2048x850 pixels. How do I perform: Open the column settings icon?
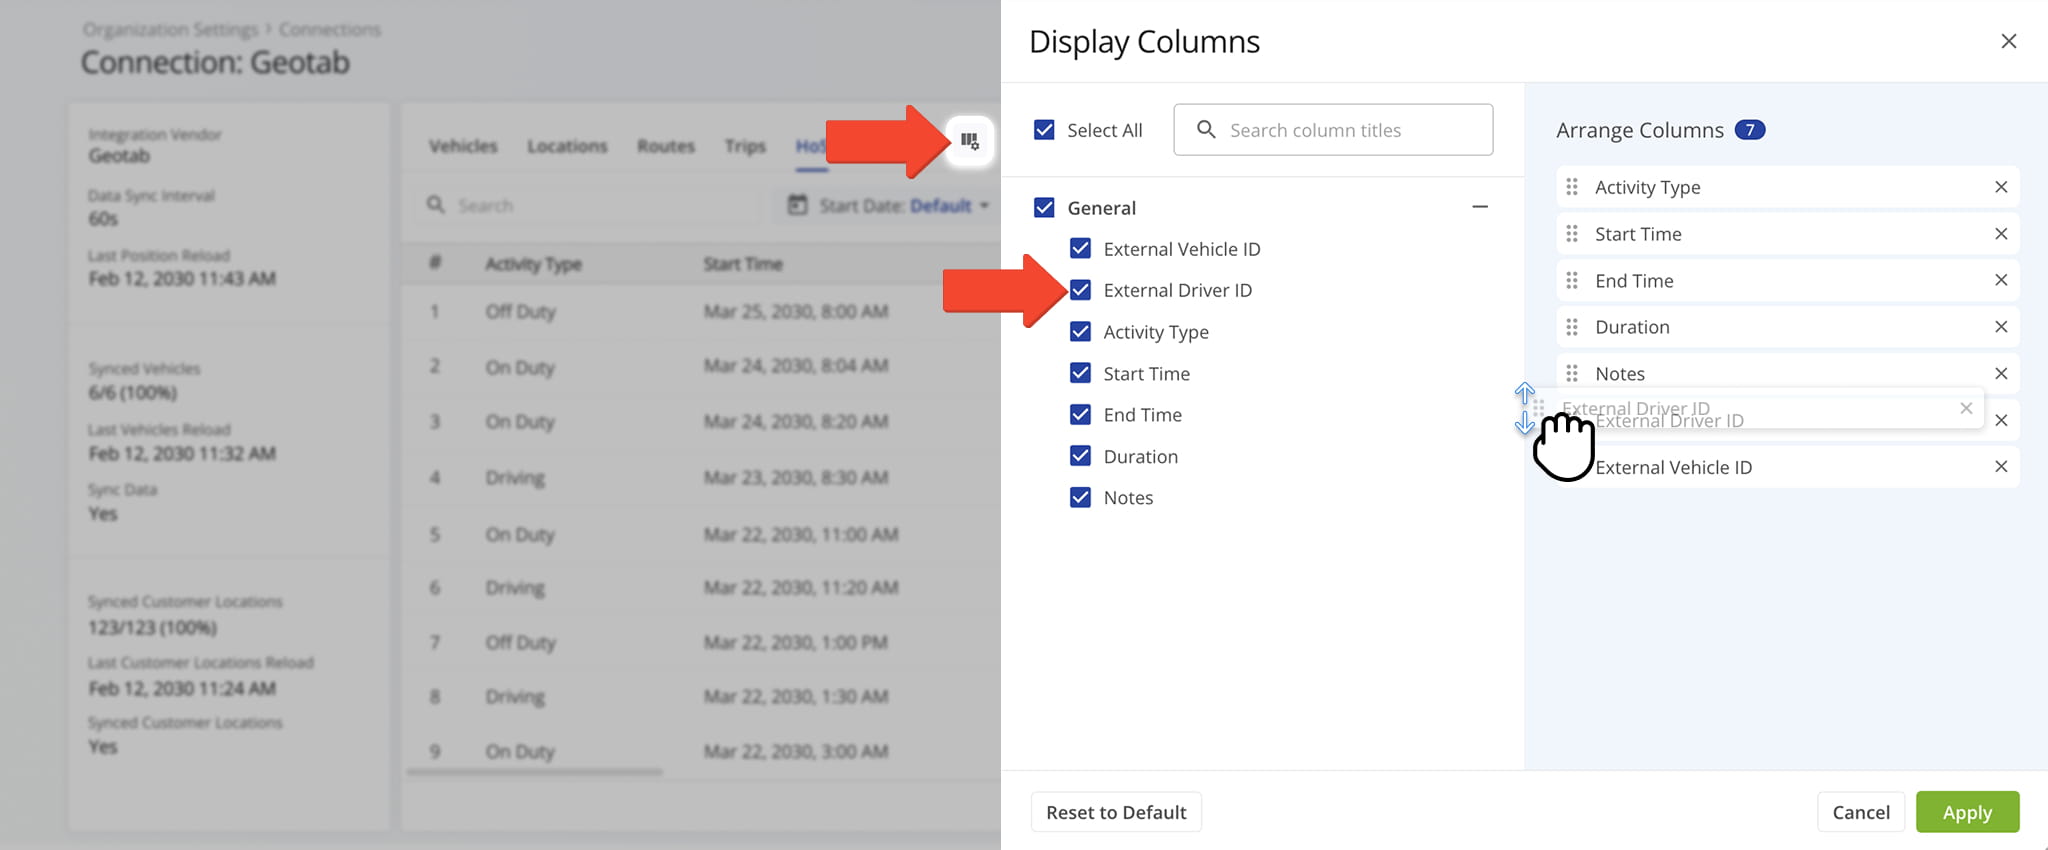click(x=969, y=141)
